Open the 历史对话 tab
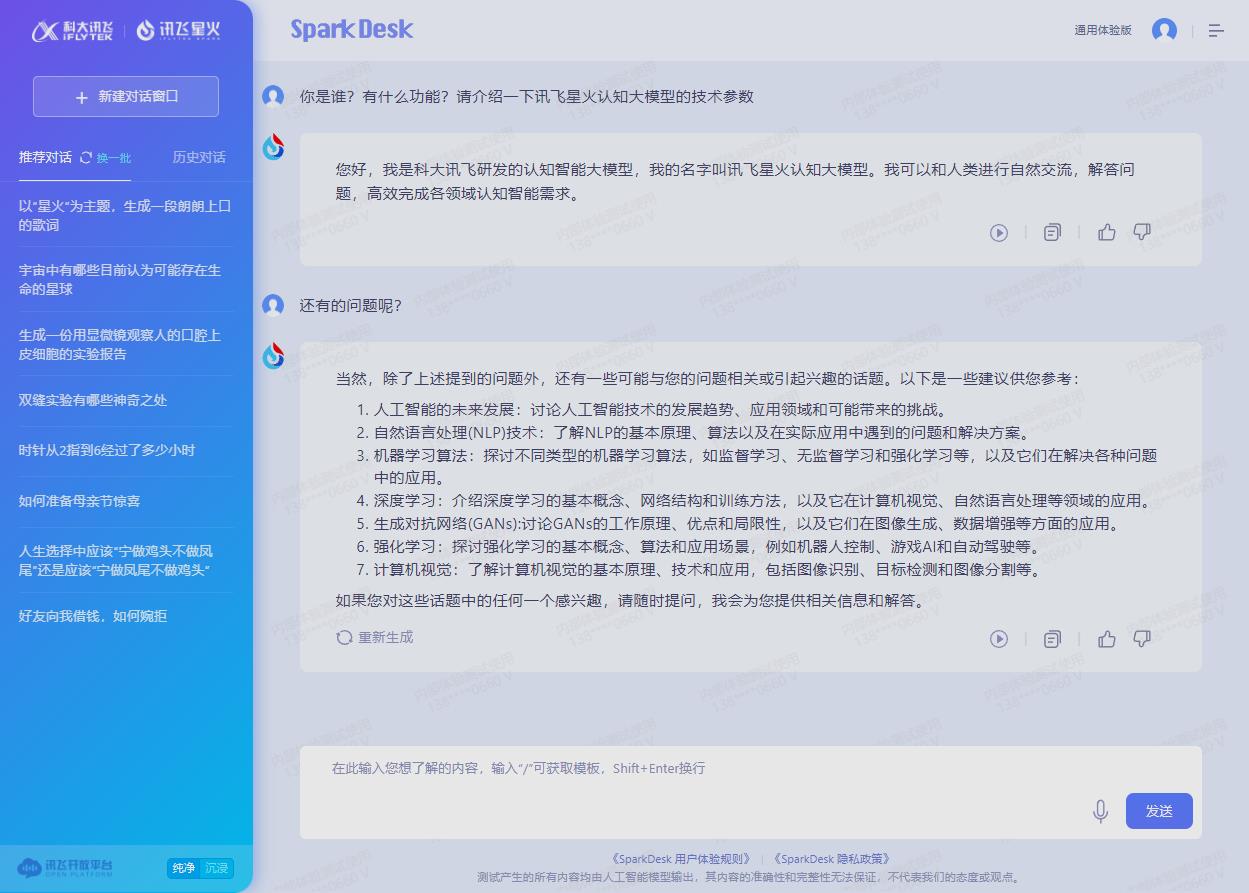 (x=199, y=157)
